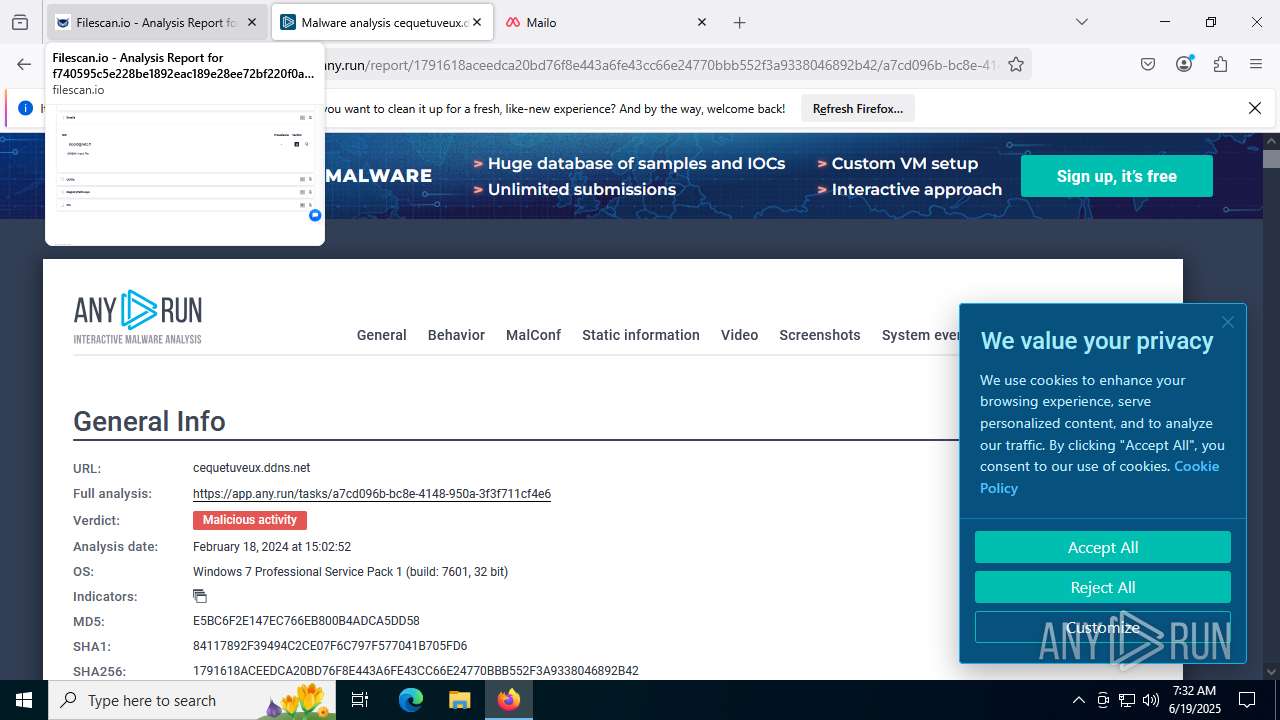
Task: Show hidden system tray icons
Action: 1078,700
